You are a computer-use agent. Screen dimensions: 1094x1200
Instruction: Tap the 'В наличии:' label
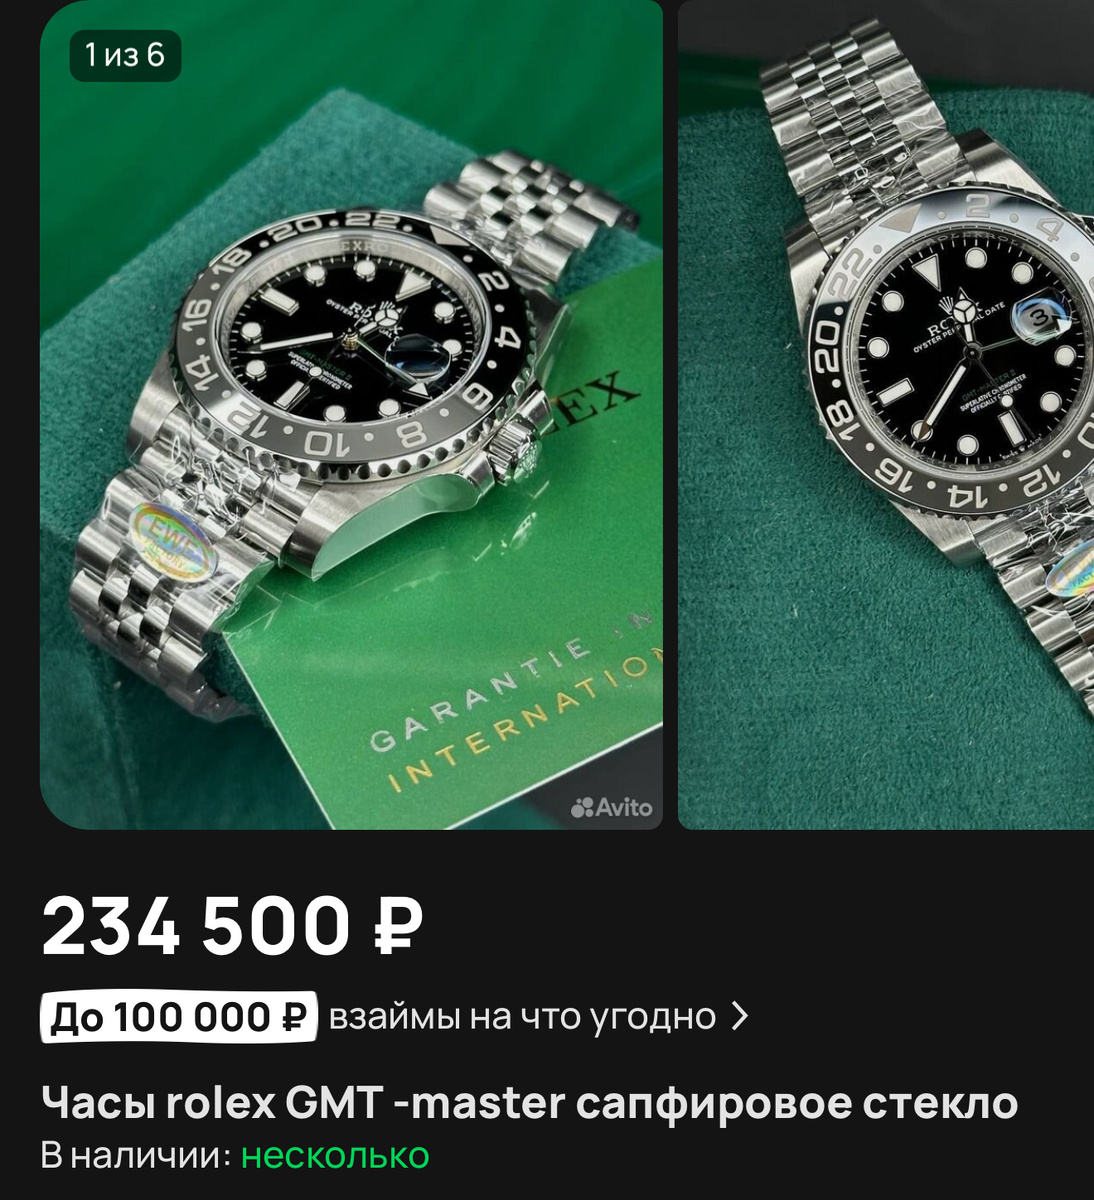pyautogui.click(x=137, y=1155)
